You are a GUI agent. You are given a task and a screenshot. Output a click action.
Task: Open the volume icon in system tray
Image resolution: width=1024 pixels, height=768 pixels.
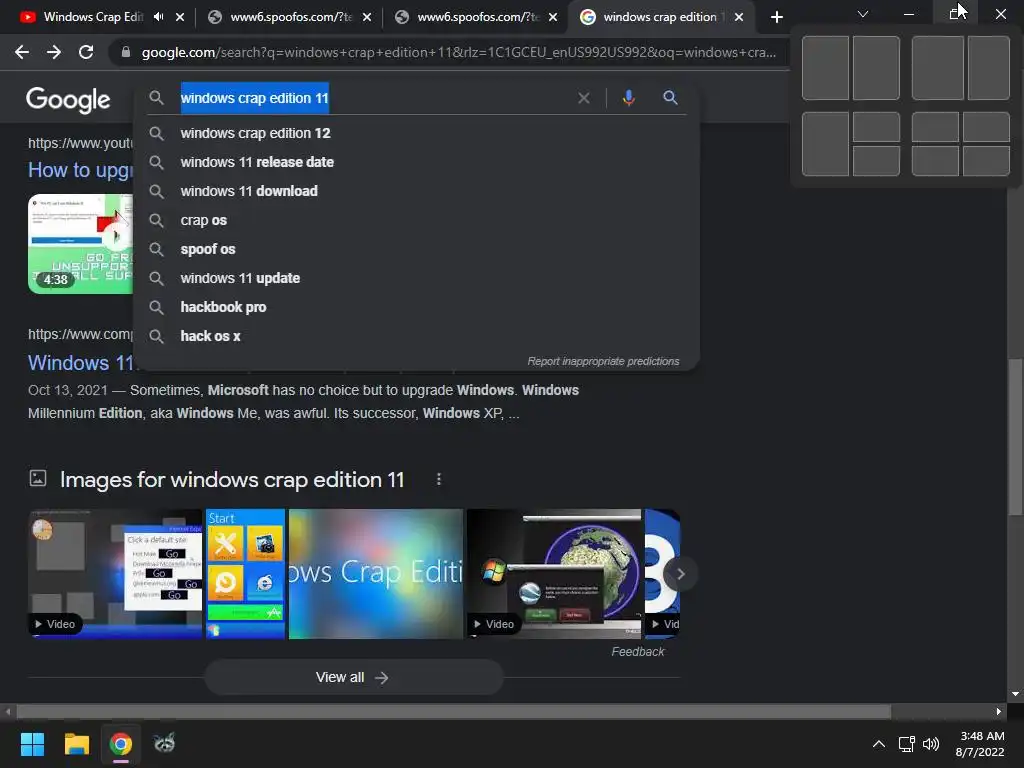[x=931, y=744]
